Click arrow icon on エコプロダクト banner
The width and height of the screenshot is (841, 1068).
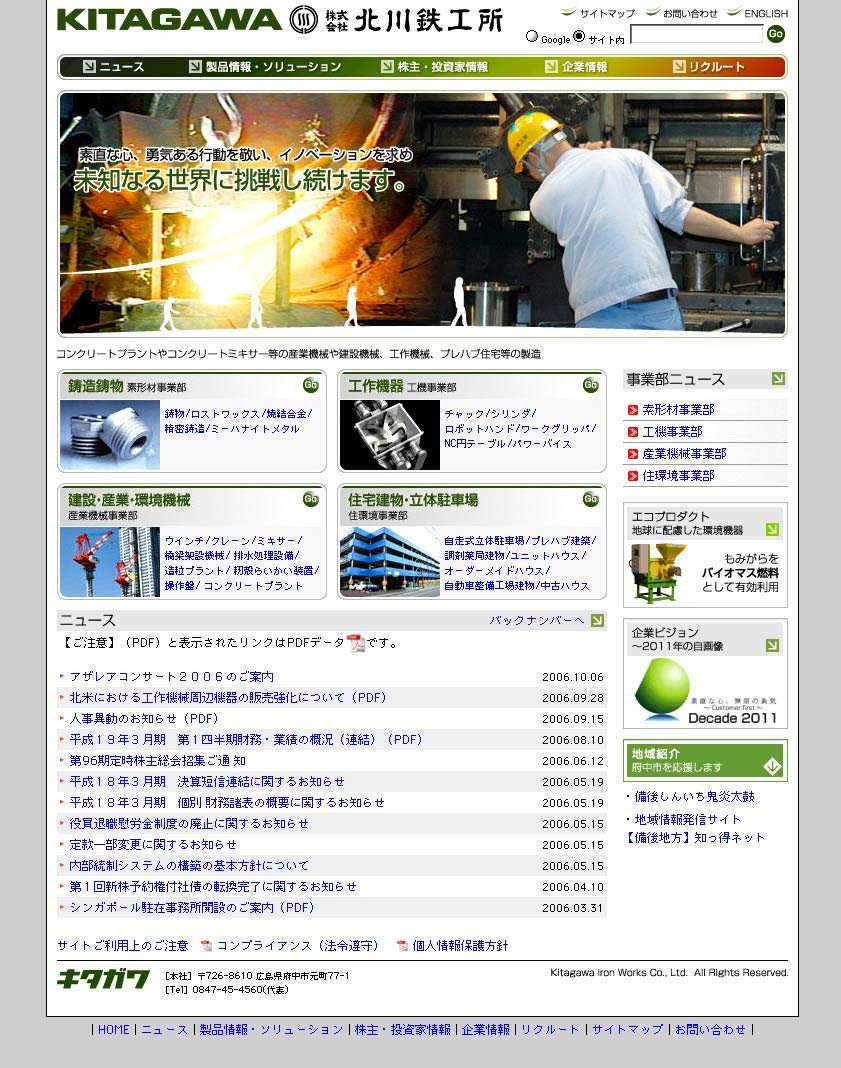(772, 529)
